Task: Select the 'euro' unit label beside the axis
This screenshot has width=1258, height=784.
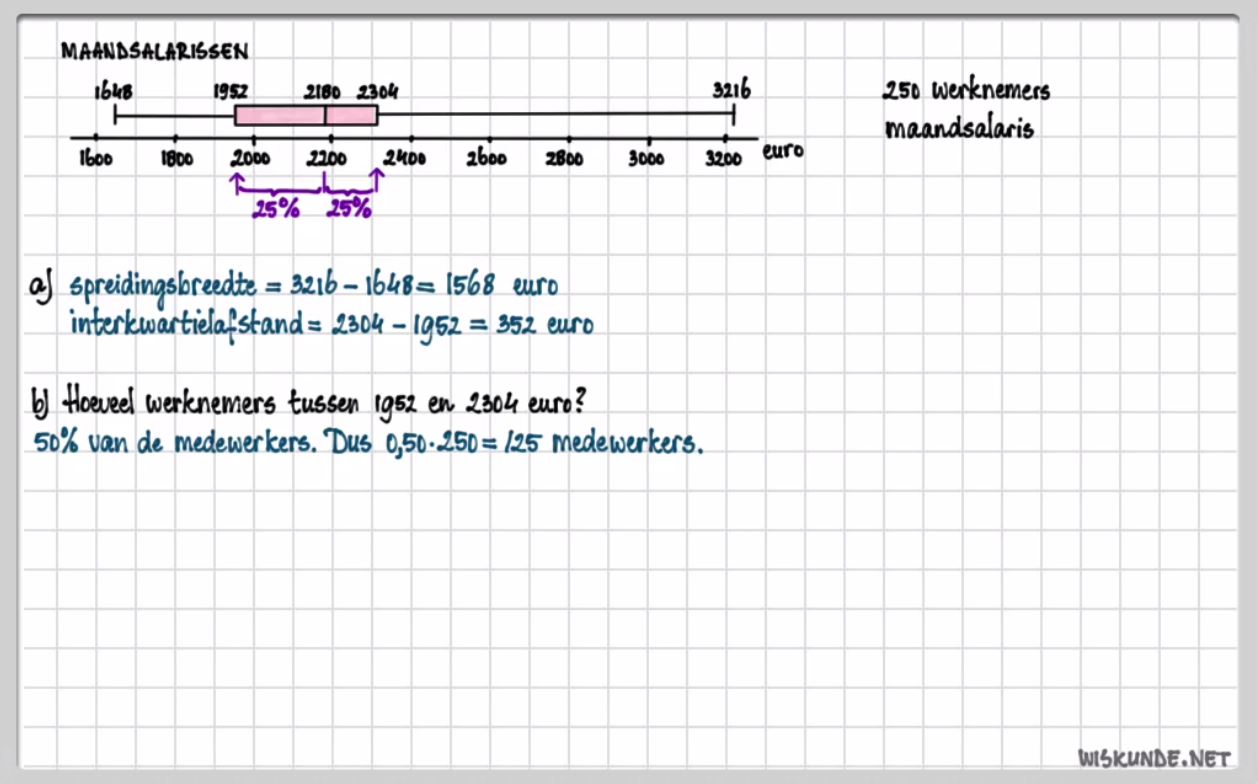Action: (x=783, y=153)
